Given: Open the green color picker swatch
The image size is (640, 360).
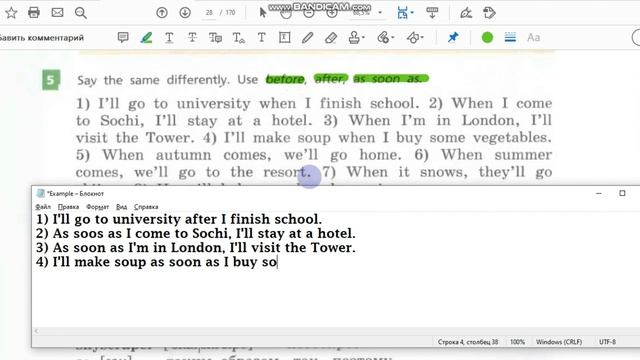Looking at the screenshot, I should pos(487,38).
